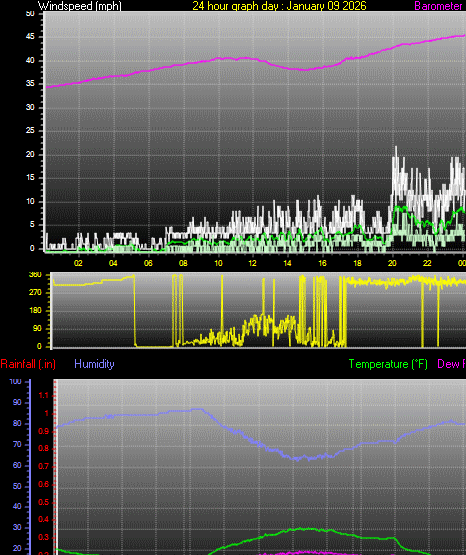Select 50 on the blue humidity axis
466x555 pixels.
click(x=17, y=486)
